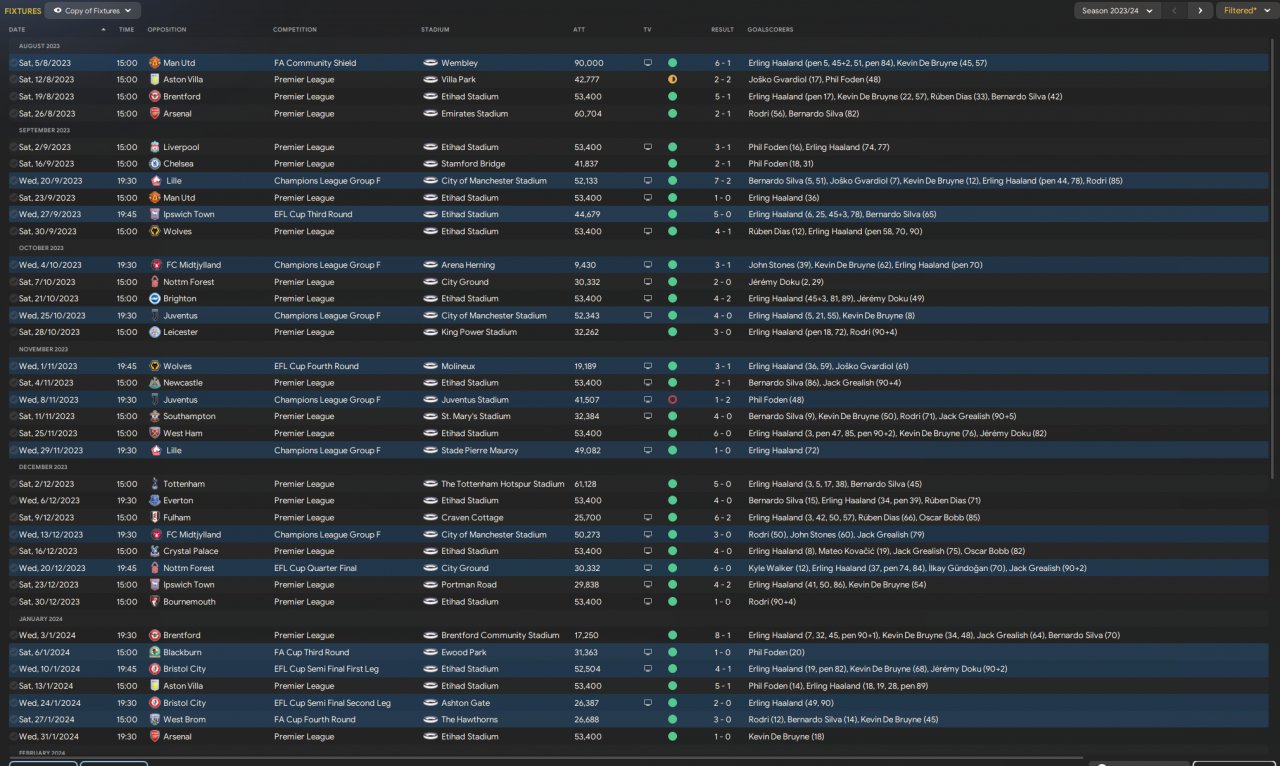Sort by the Goalscorers column header
Image resolution: width=1280 pixels, height=766 pixels.
click(770, 29)
